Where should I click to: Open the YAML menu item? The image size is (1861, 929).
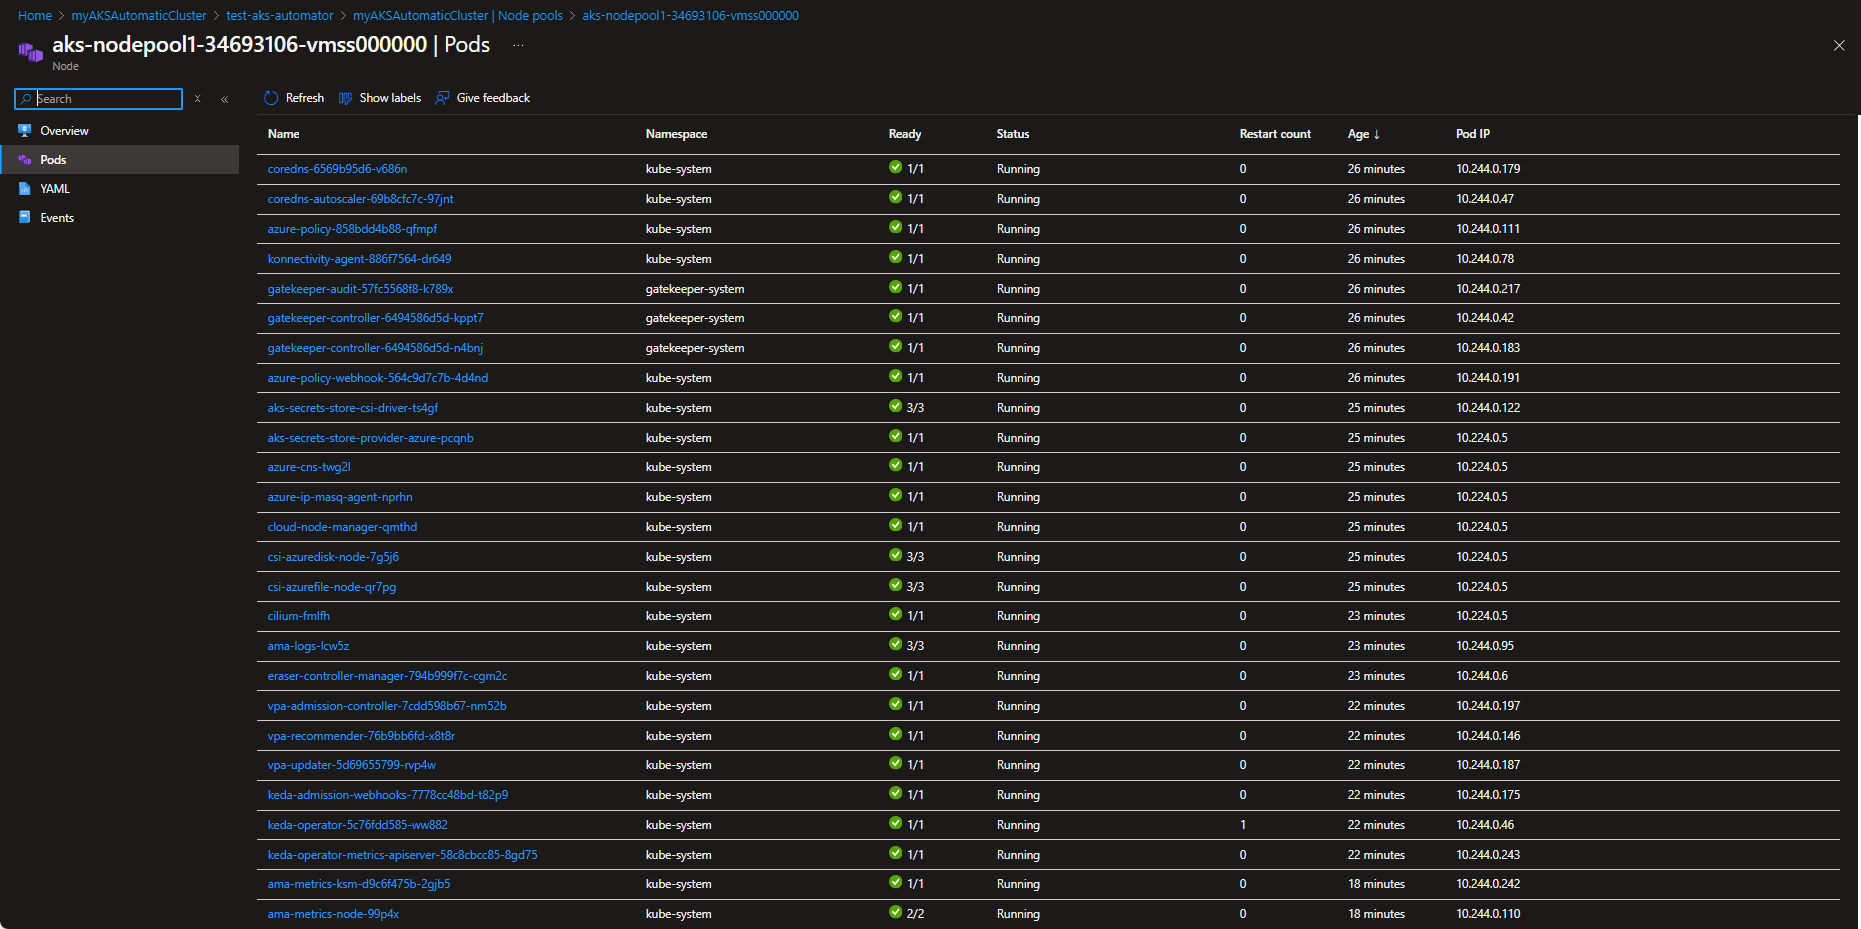119,189
